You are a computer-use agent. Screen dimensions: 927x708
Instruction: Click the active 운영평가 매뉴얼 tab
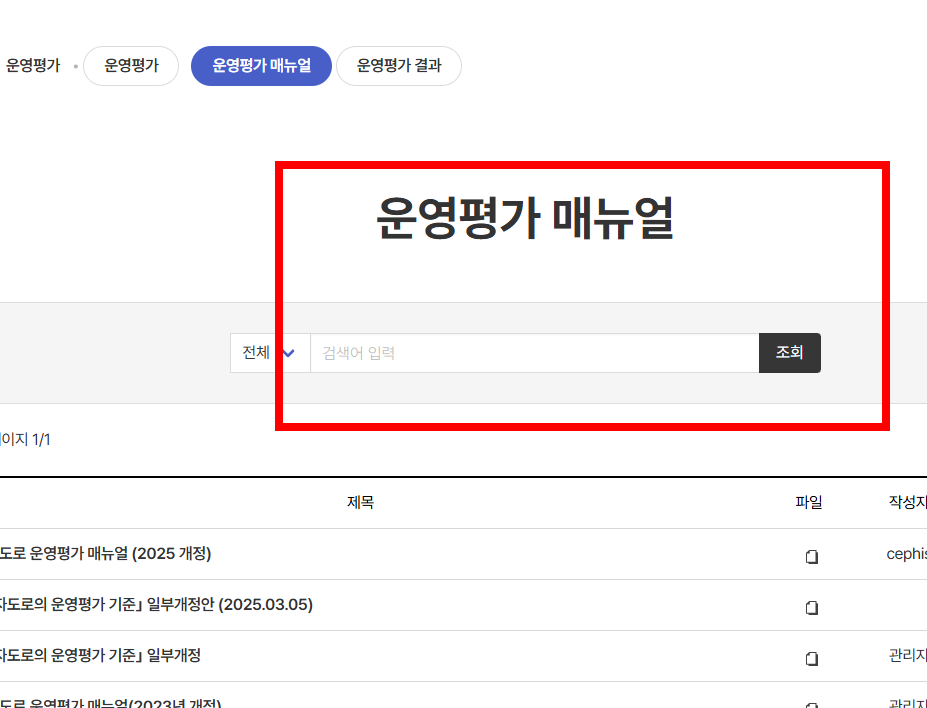pos(260,65)
